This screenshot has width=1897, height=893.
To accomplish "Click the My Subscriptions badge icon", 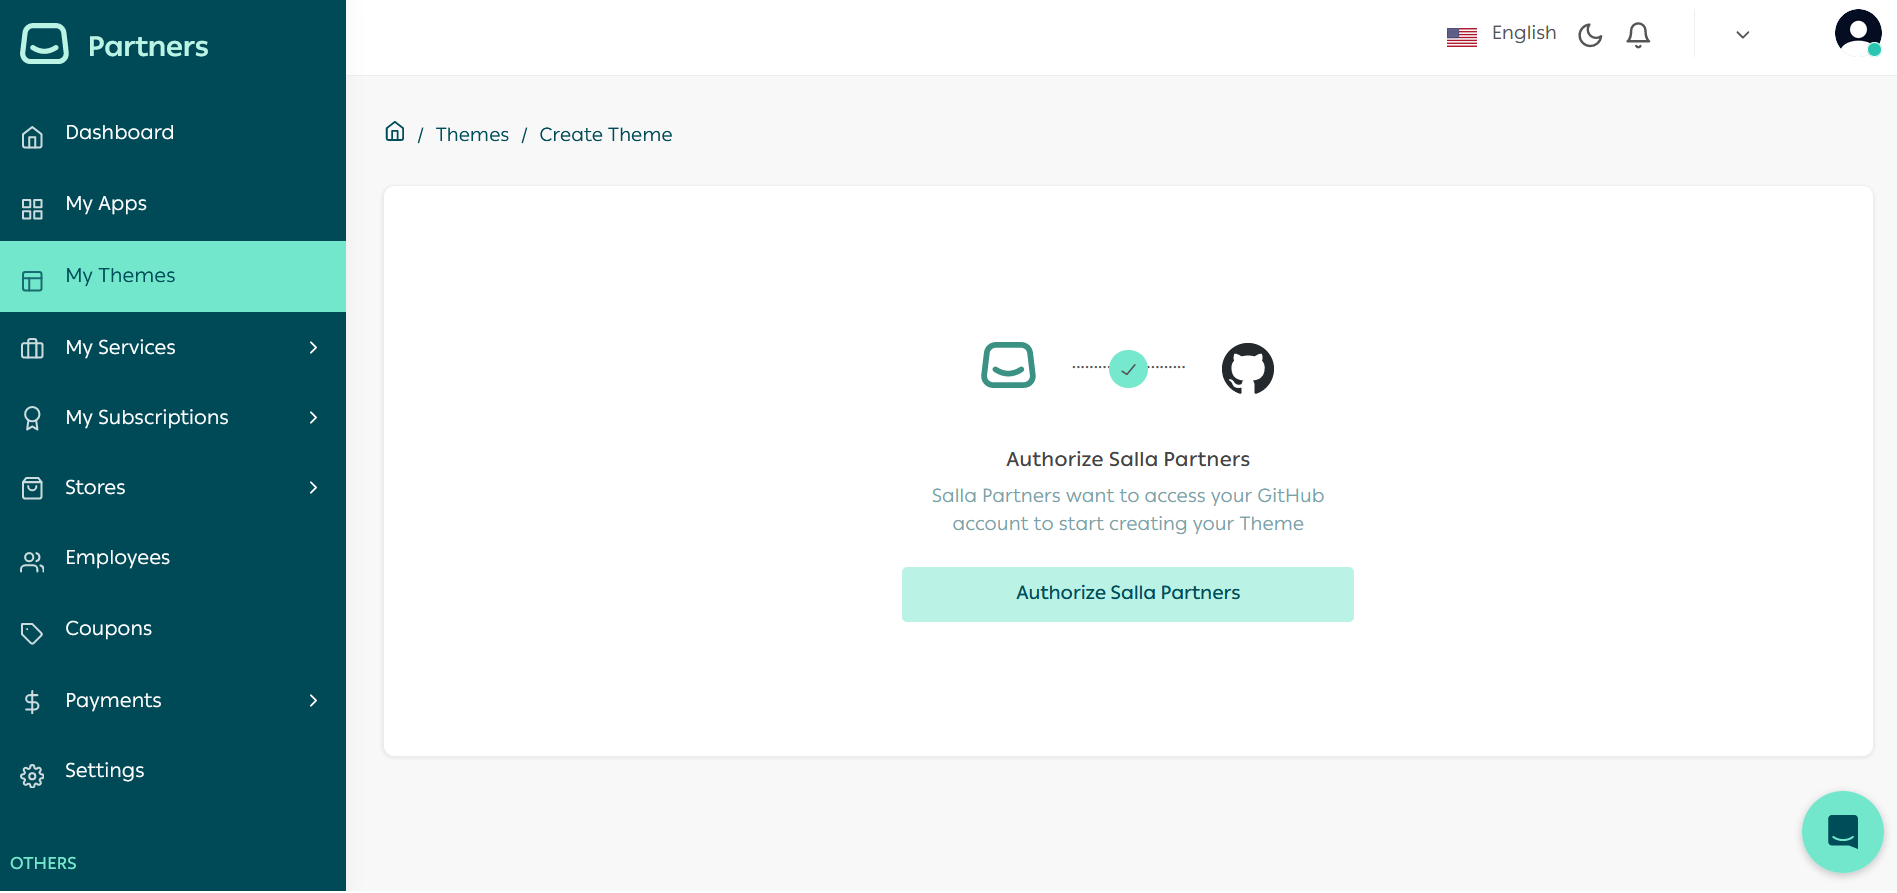I will click(32, 418).
